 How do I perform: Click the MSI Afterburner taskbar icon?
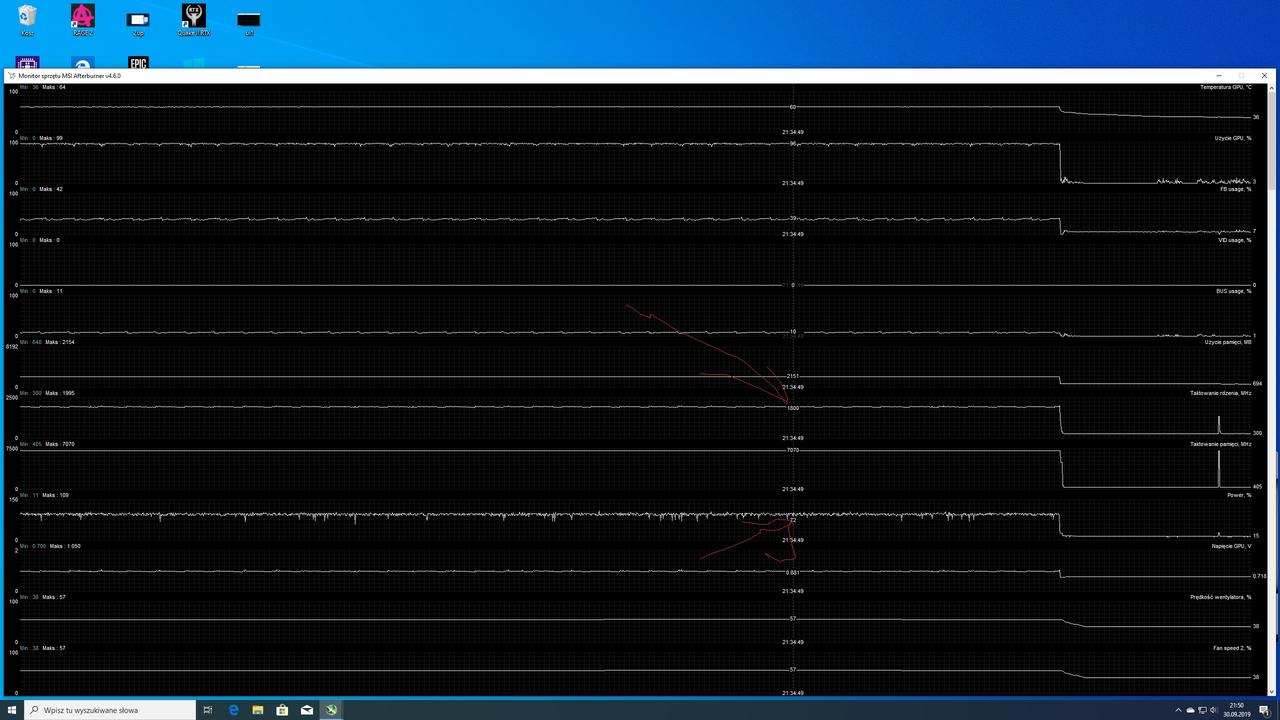coord(331,710)
